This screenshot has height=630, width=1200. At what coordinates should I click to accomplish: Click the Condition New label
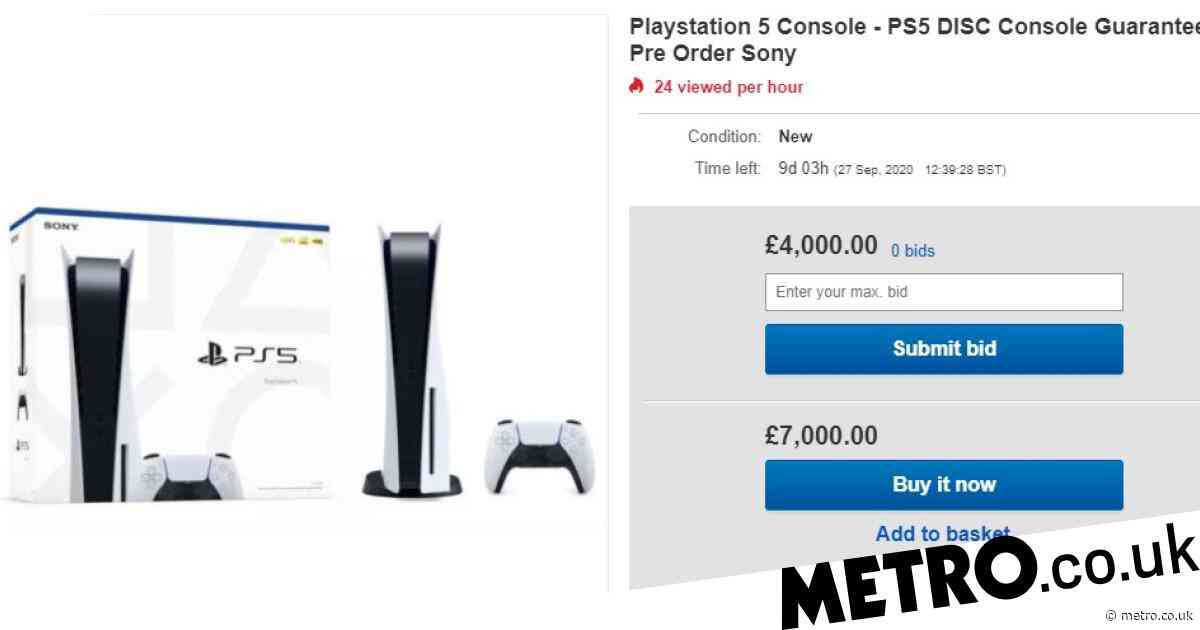point(750,136)
